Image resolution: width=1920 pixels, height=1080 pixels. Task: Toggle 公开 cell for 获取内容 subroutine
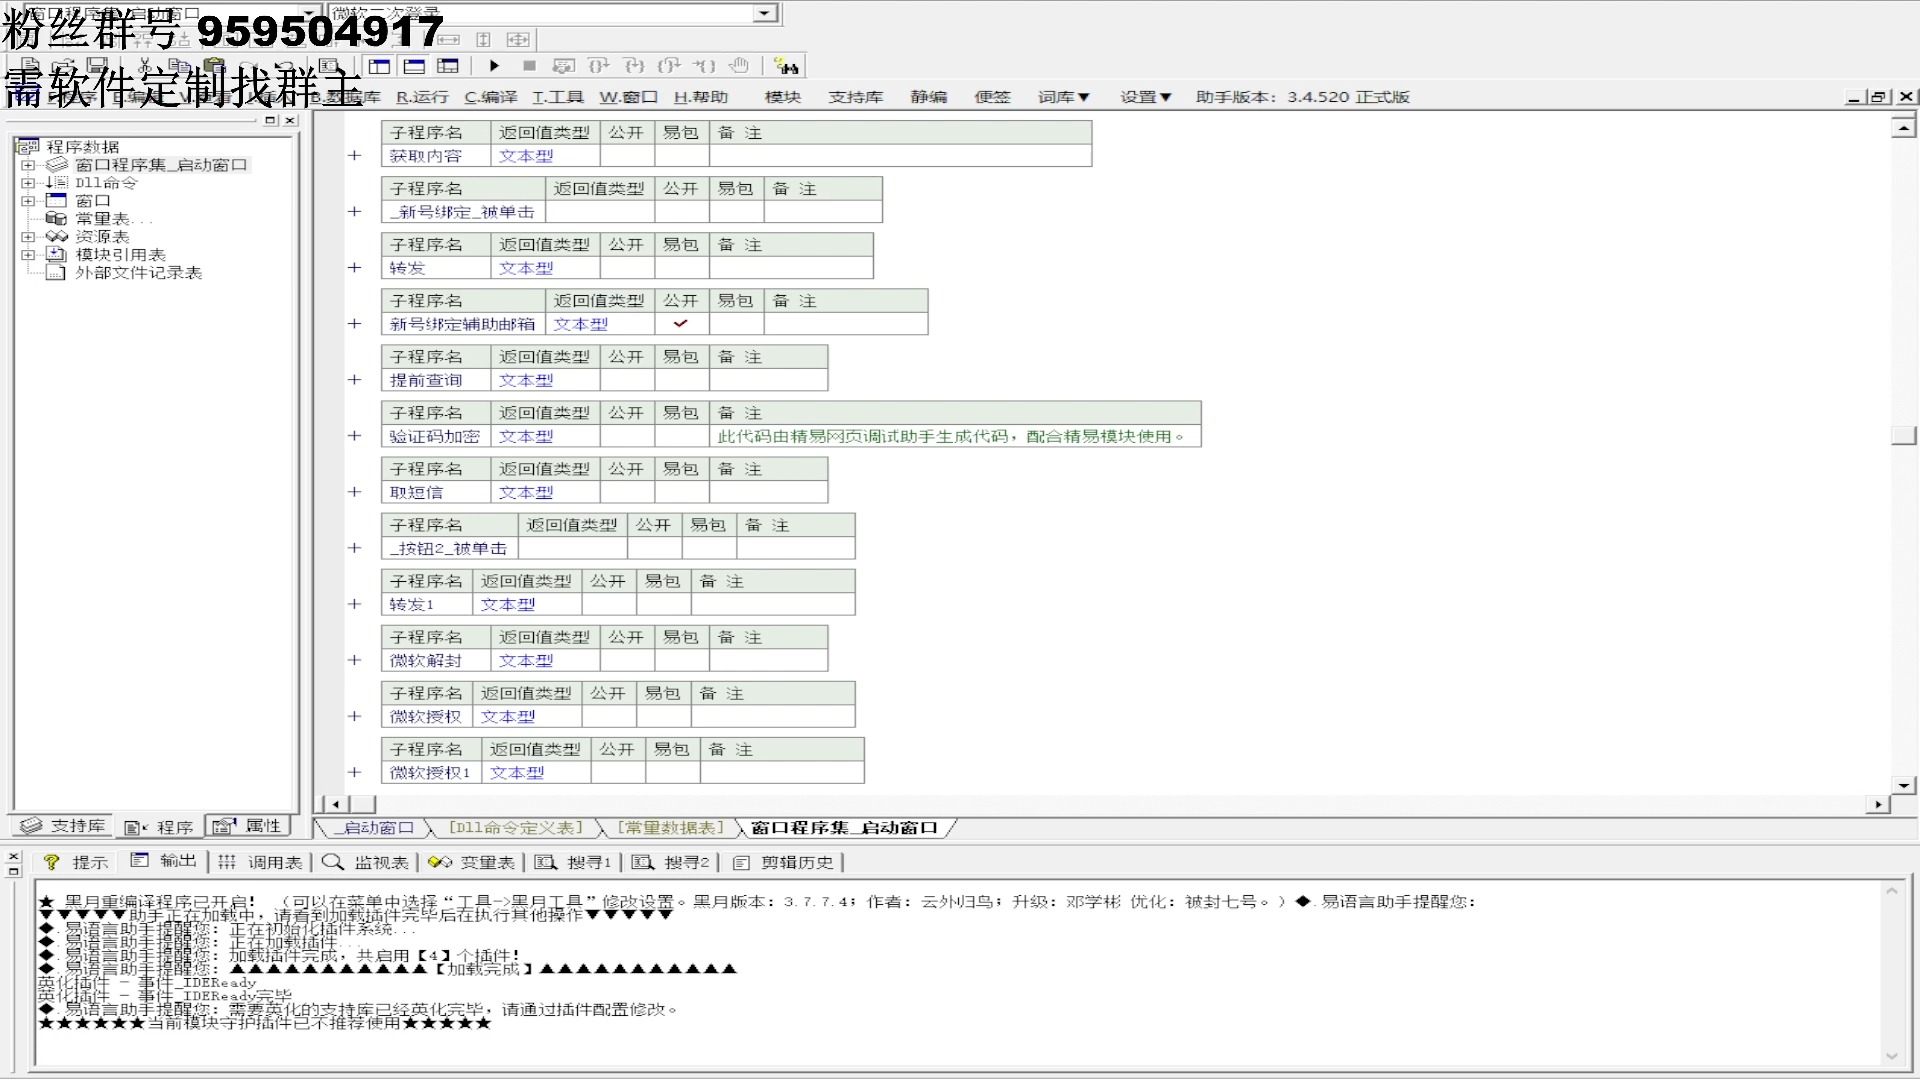click(x=627, y=156)
